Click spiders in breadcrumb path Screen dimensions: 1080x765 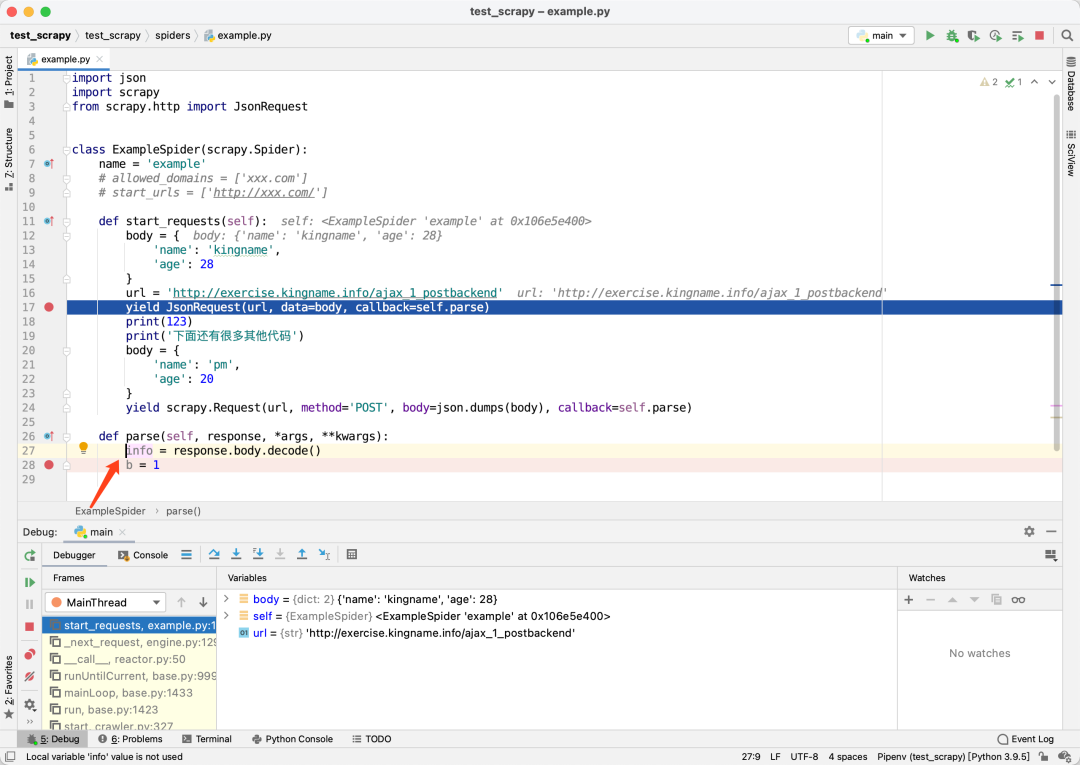click(172, 35)
